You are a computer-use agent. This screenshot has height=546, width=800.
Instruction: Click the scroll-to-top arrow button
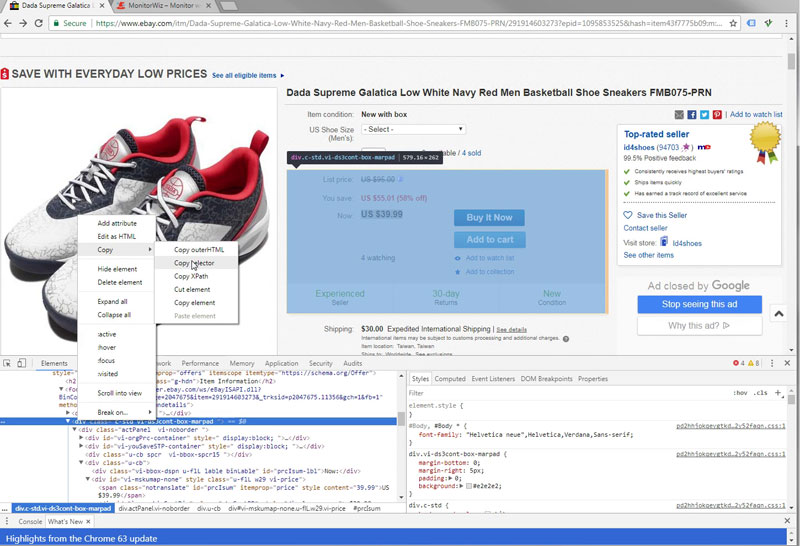[779, 314]
